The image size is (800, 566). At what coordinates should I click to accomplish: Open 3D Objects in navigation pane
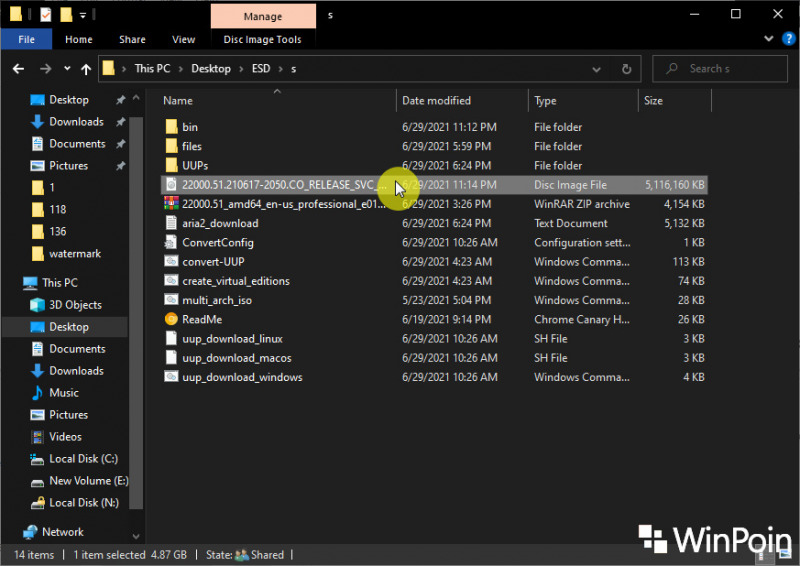pyautogui.click(x=75, y=305)
